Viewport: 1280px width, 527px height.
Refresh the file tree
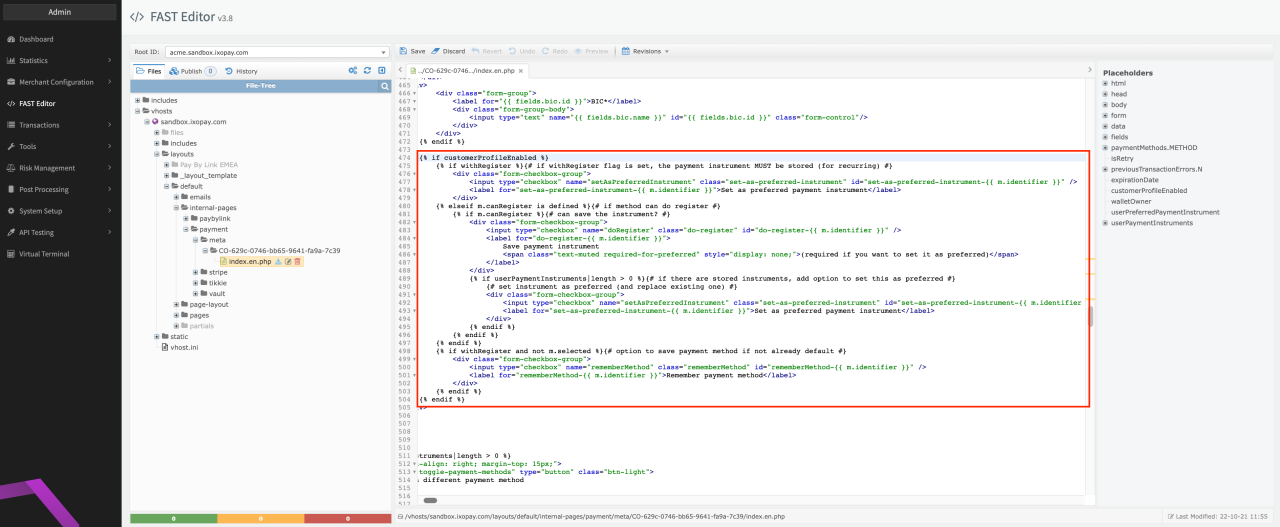coord(367,71)
